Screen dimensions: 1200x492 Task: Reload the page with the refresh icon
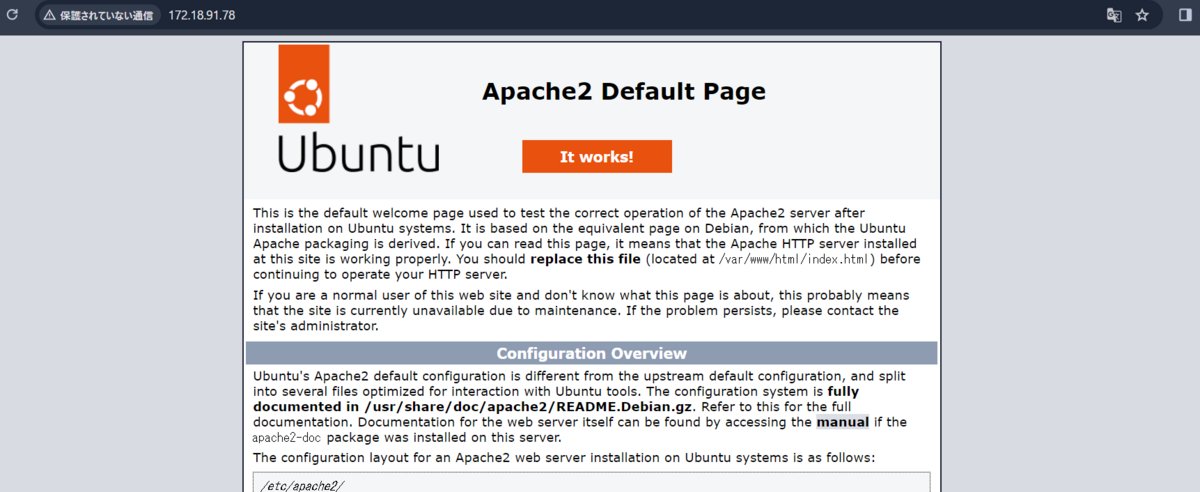coord(13,15)
